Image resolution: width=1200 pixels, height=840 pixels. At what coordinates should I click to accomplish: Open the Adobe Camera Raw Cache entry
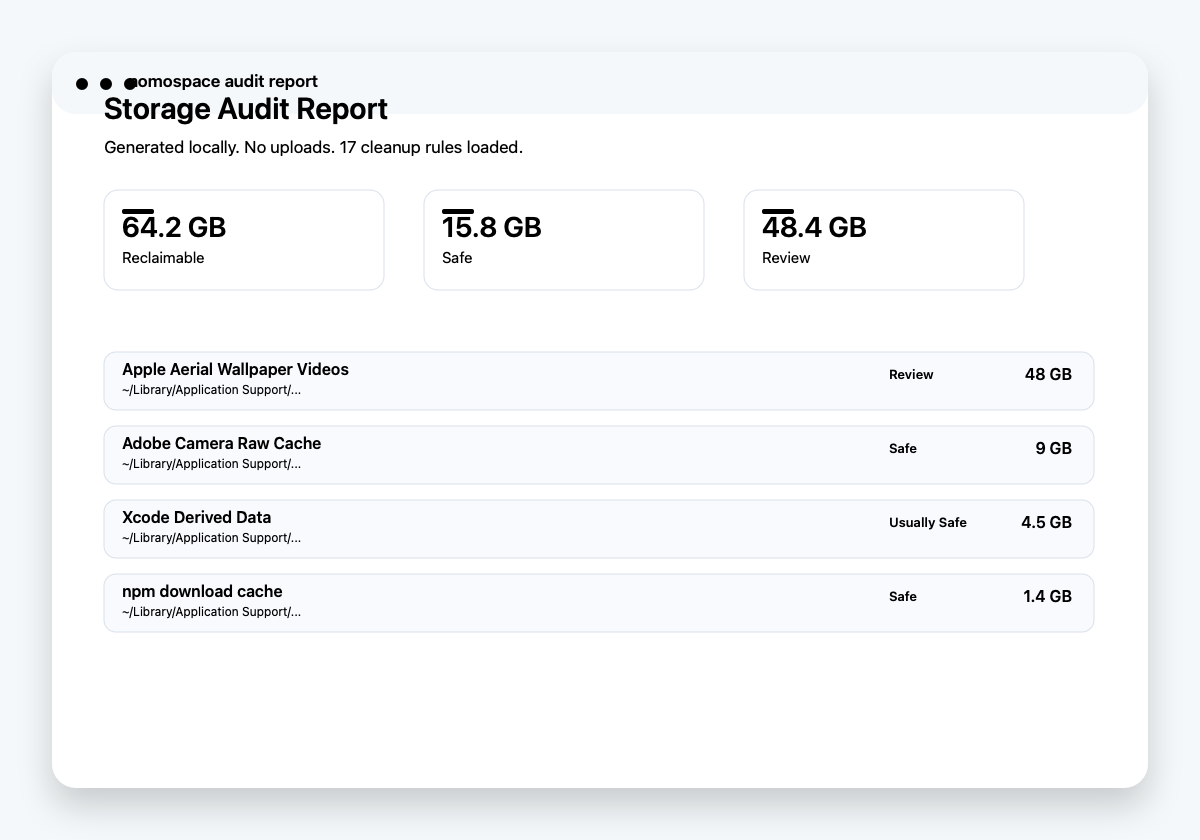[599, 455]
